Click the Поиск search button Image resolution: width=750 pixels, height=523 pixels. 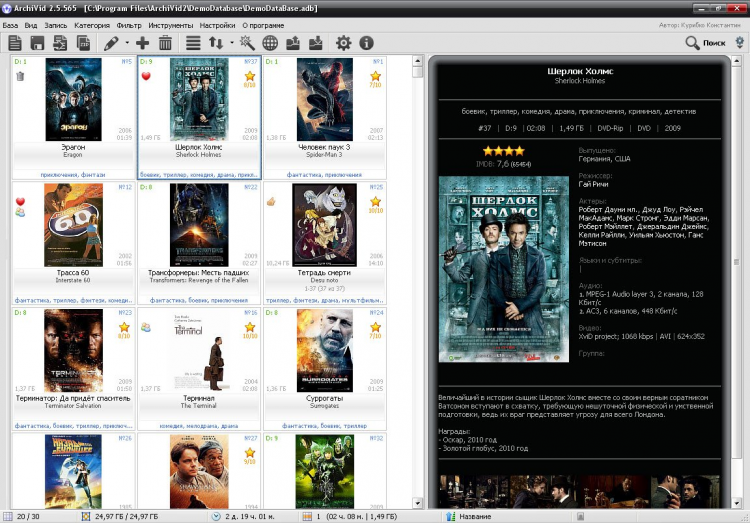[705, 43]
